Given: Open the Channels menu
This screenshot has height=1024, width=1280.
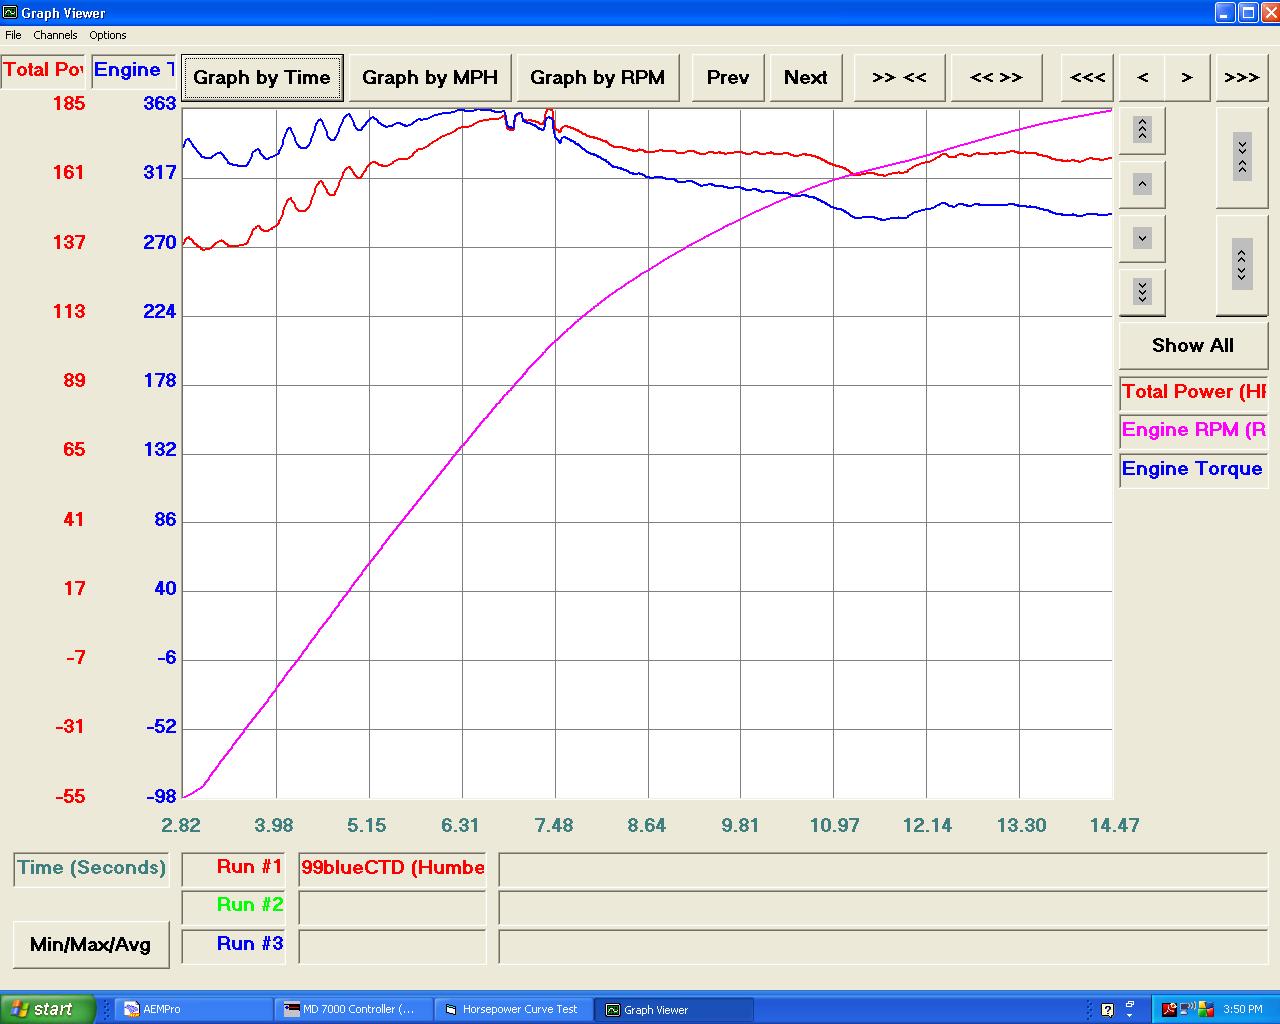Looking at the screenshot, I should coord(55,35).
